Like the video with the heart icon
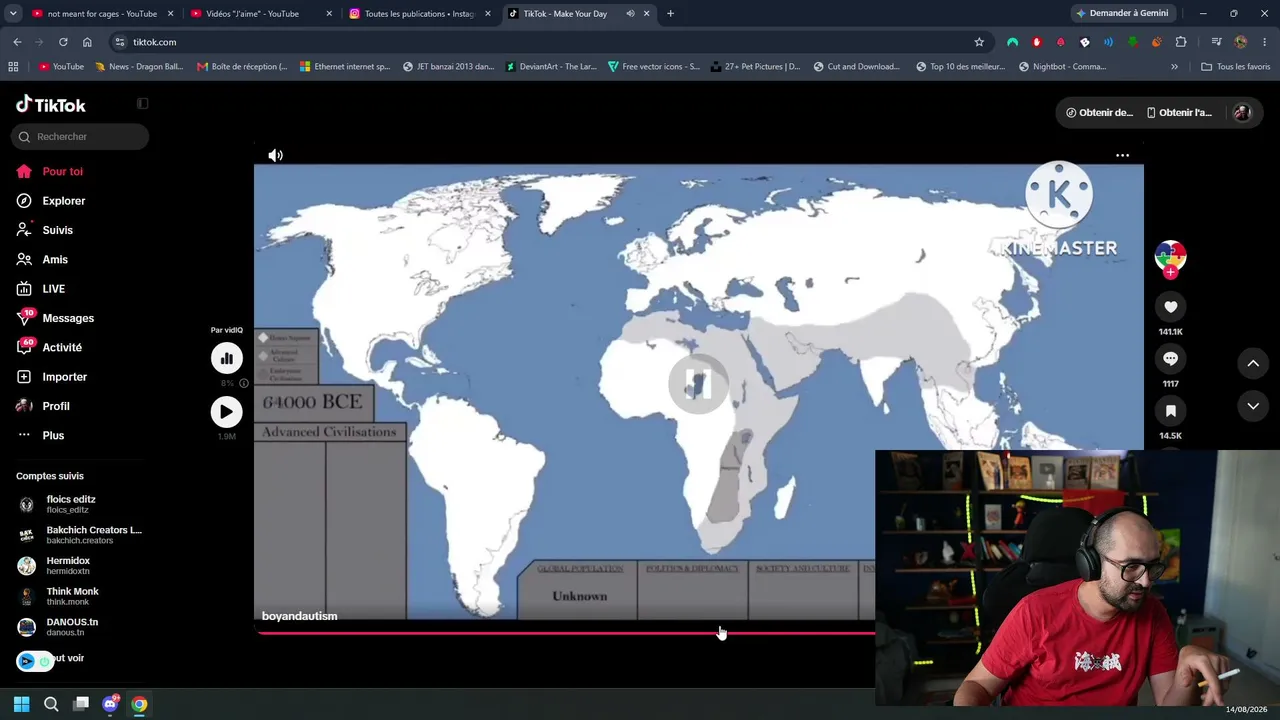This screenshot has width=1280, height=720. [x=1171, y=307]
